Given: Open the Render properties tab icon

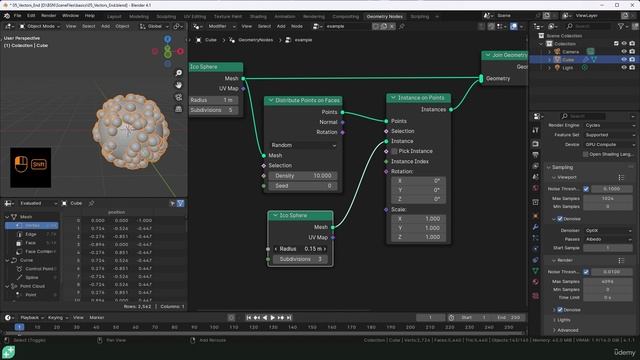Looking at the screenshot, I should click(536, 144).
